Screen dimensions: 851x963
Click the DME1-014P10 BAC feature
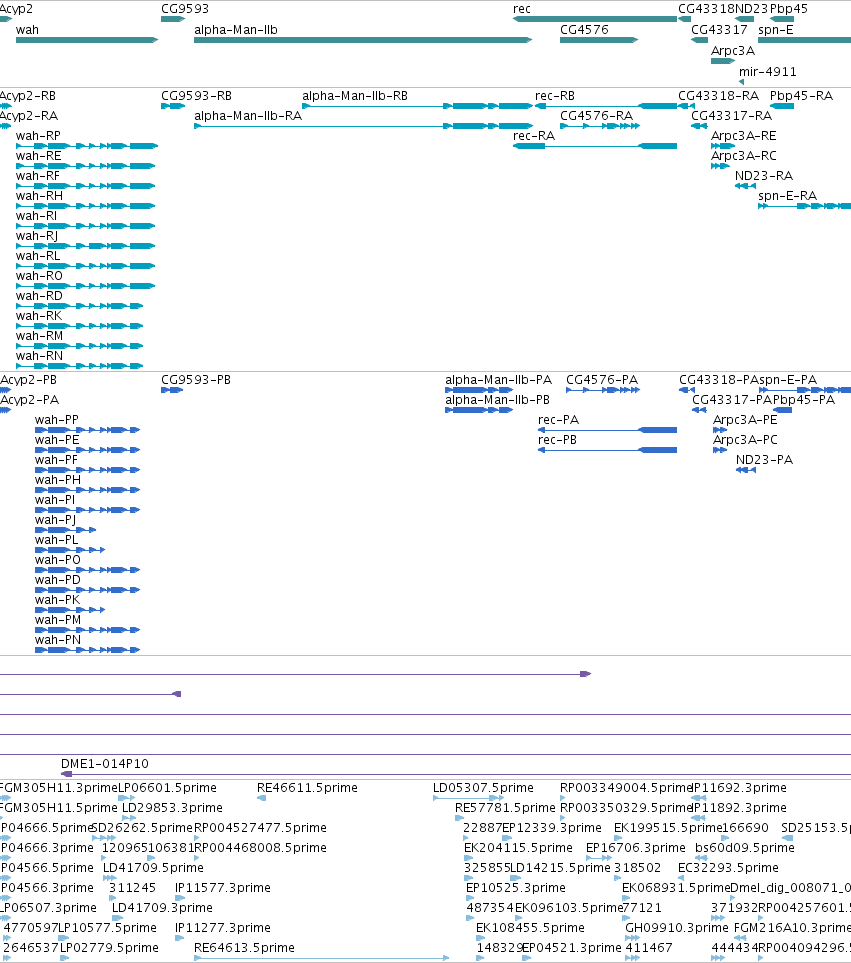pos(456,774)
